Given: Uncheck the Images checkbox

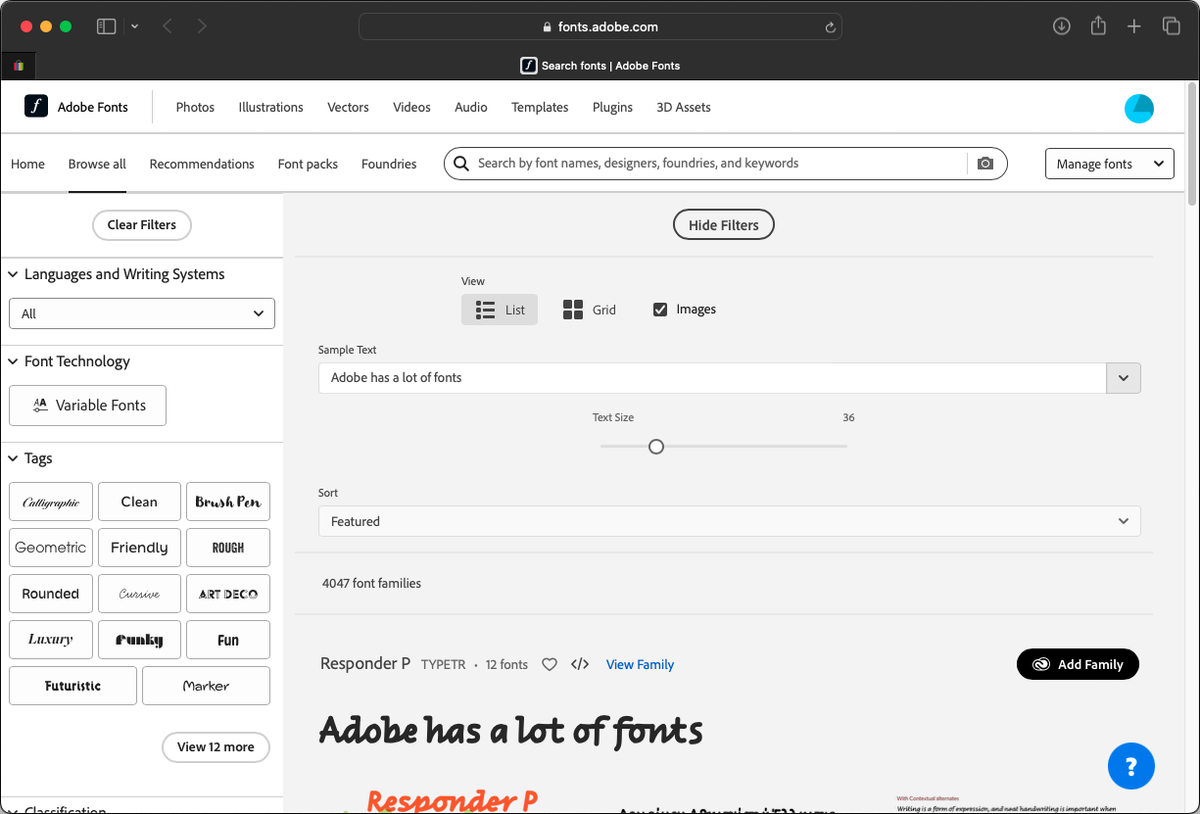Looking at the screenshot, I should pos(660,309).
